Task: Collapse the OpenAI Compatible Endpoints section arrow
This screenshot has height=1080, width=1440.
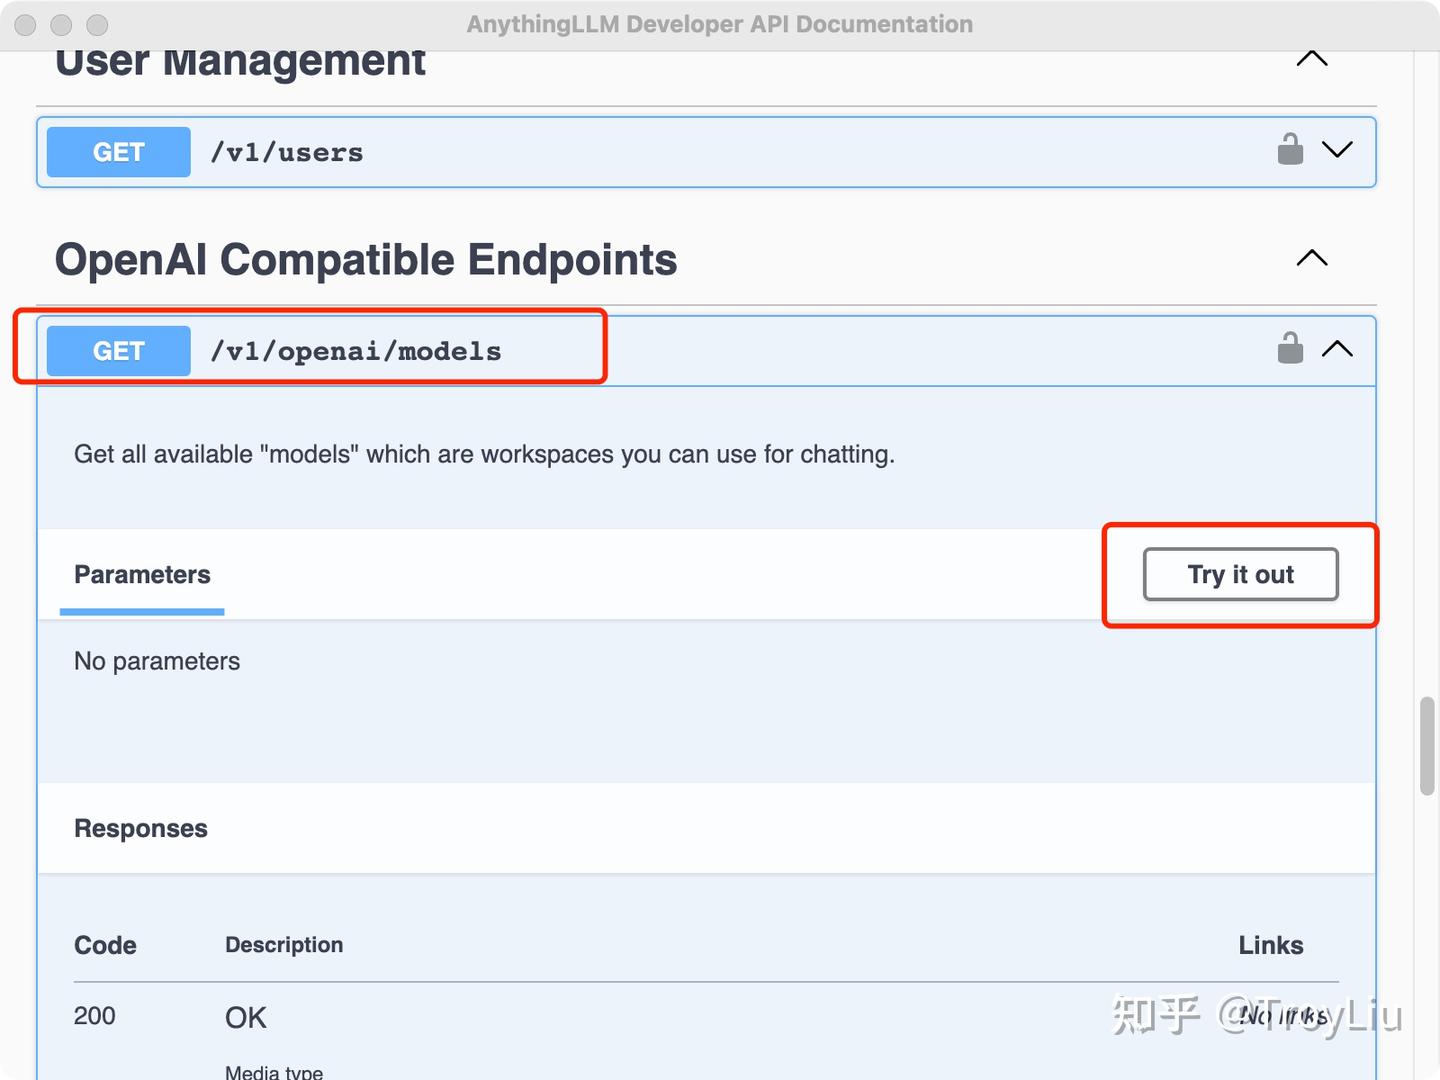Action: click(1312, 258)
